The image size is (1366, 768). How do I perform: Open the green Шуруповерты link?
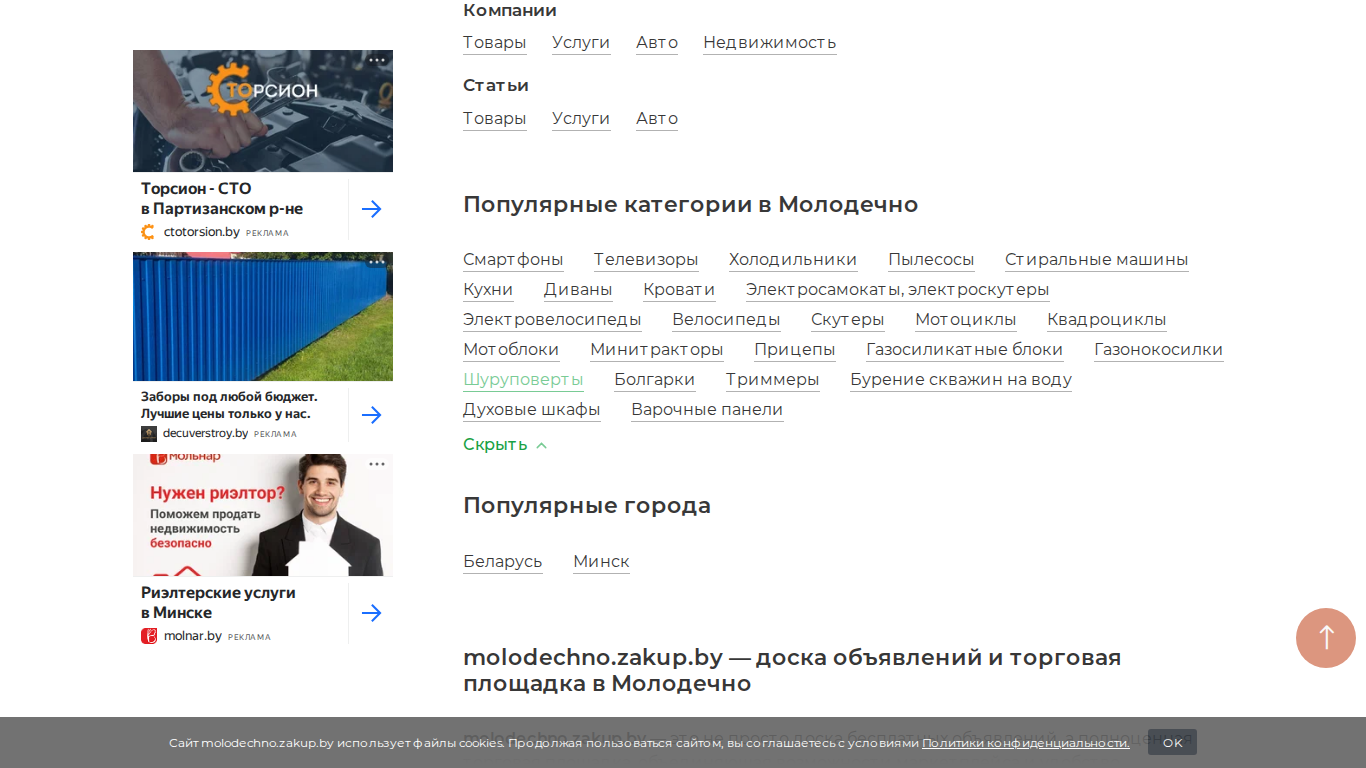(523, 380)
